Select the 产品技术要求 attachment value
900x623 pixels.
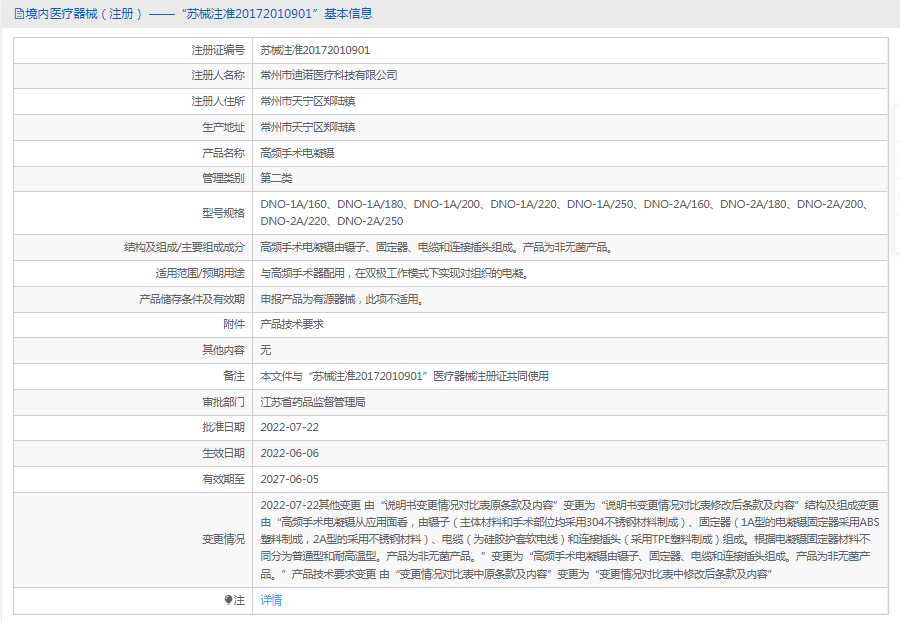pos(292,324)
